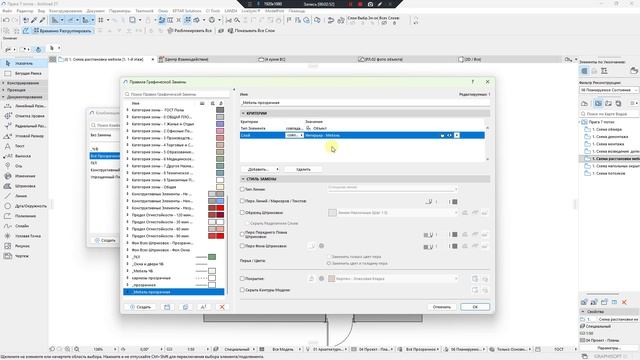The height and width of the screenshot is (360, 640).
Task: Click the Поиск Правил Графической Замены search field
Action: coord(177,94)
